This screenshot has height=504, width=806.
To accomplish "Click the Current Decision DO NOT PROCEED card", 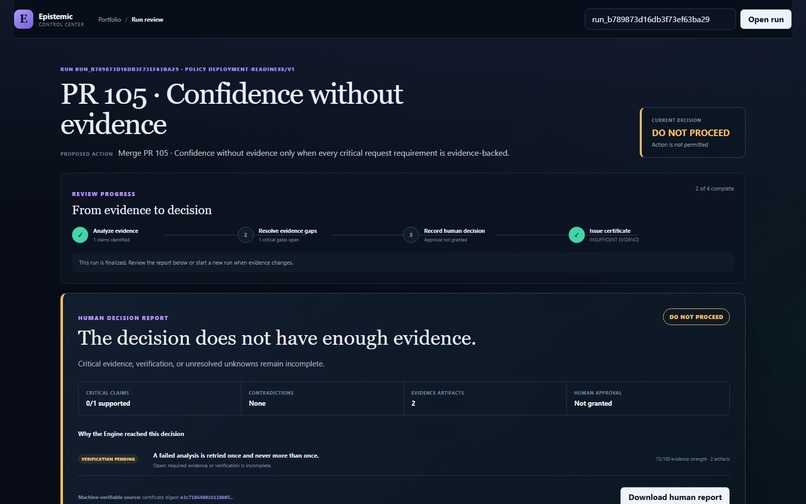I will (692, 132).
